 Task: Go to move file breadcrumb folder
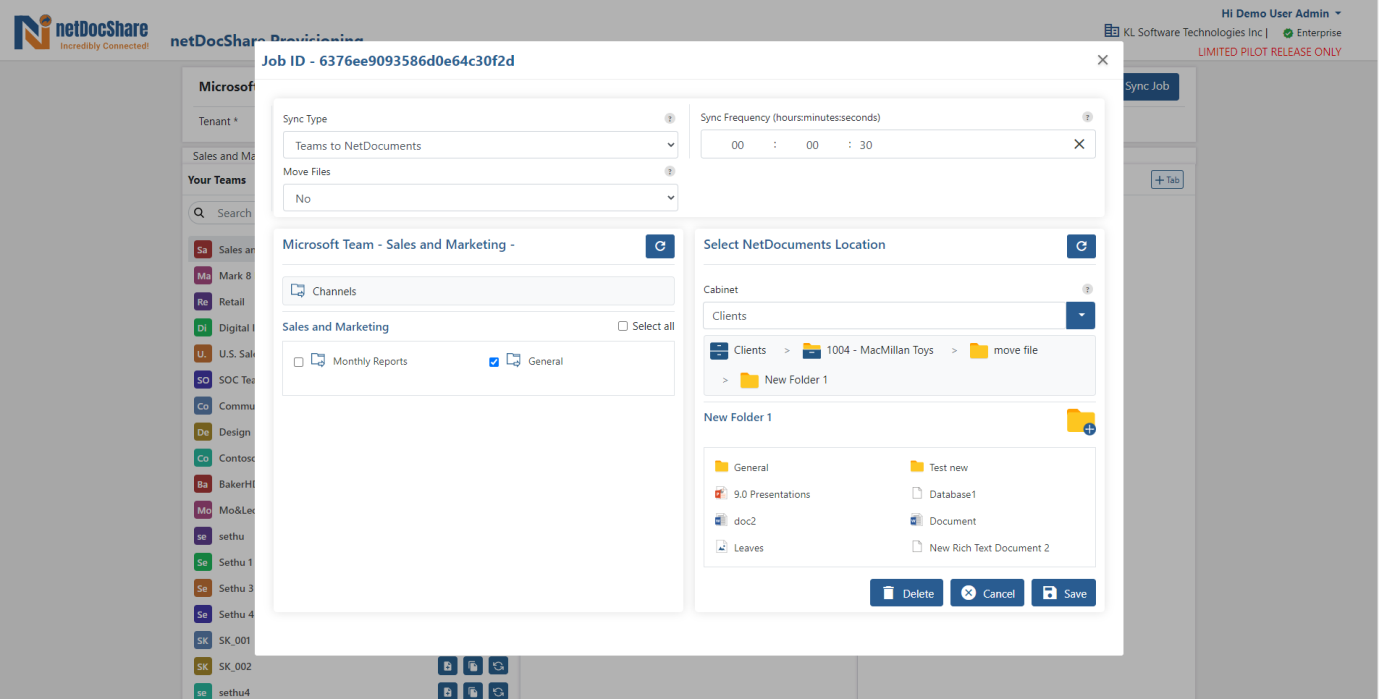click(1016, 350)
